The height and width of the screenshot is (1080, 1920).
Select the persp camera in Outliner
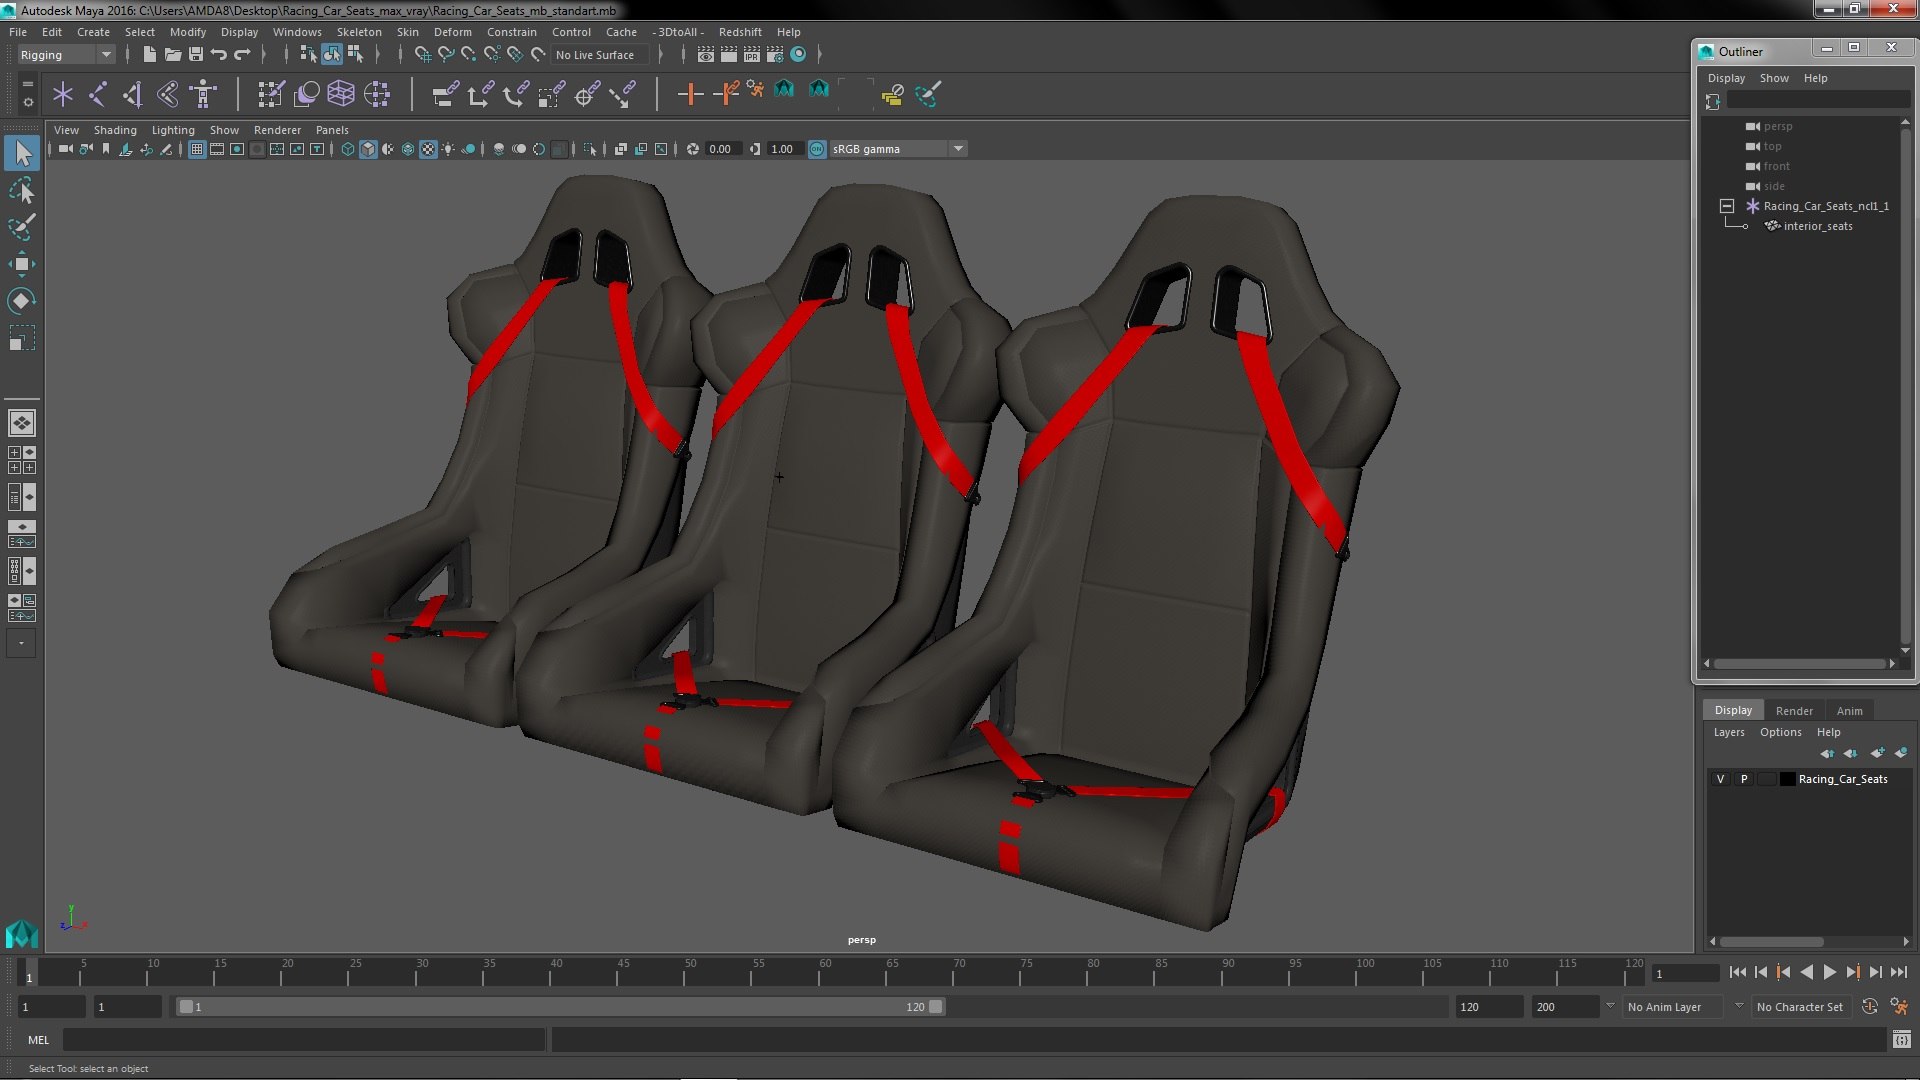(x=1777, y=126)
